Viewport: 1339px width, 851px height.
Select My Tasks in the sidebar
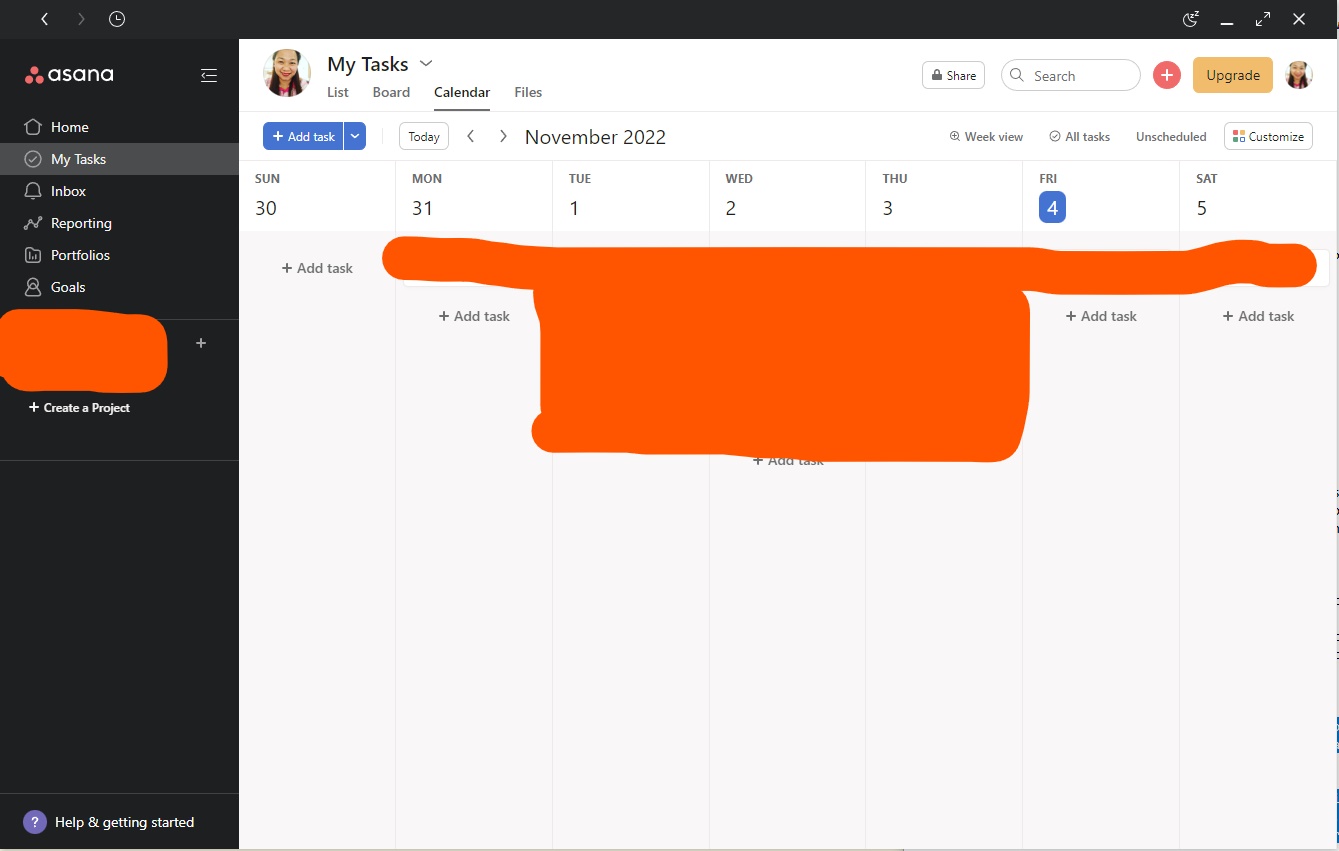[x=119, y=159]
